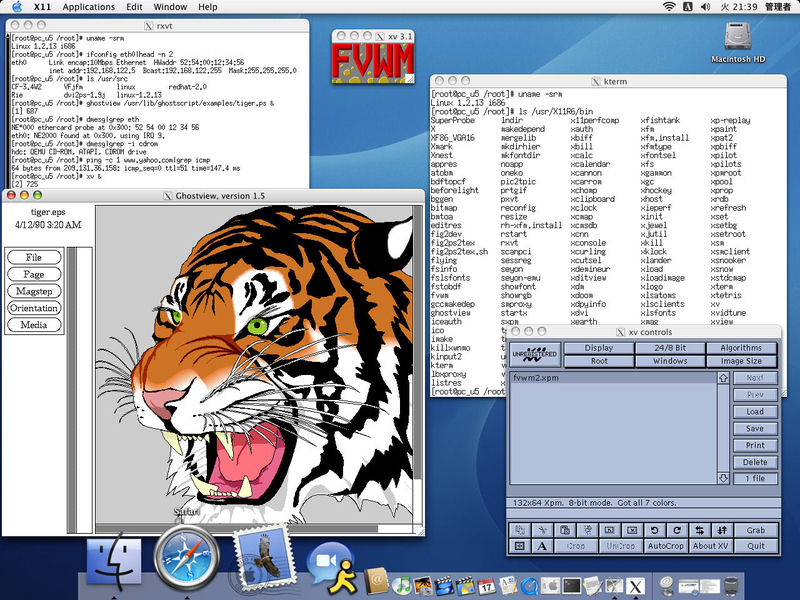This screenshot has width=800, height=600.
Task: Click the Save button in xv controls
Action: pos(755,429)
